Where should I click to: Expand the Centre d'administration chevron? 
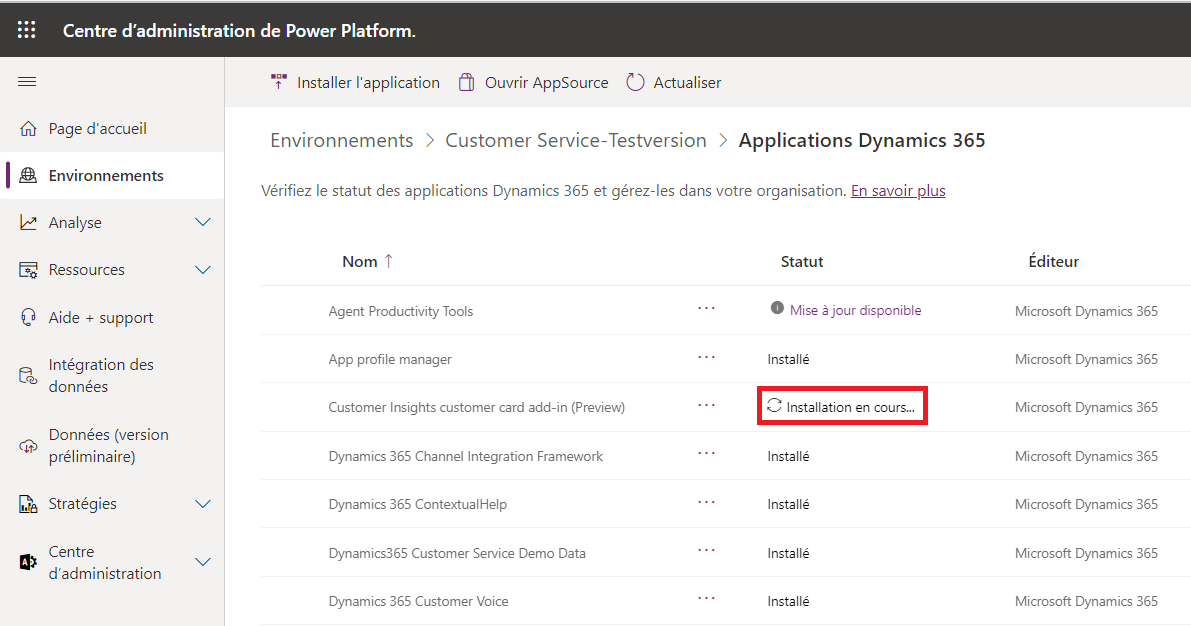coord(203,562)
